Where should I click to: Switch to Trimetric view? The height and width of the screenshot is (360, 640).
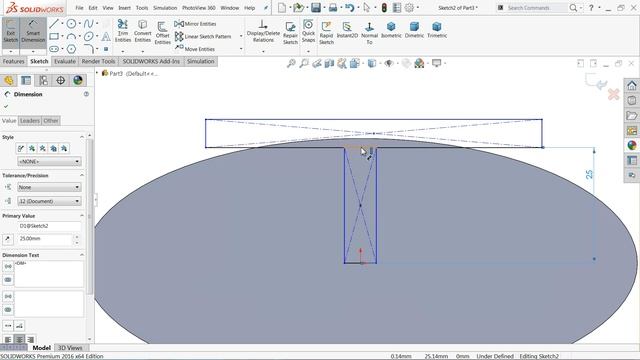tap(437, 31)
